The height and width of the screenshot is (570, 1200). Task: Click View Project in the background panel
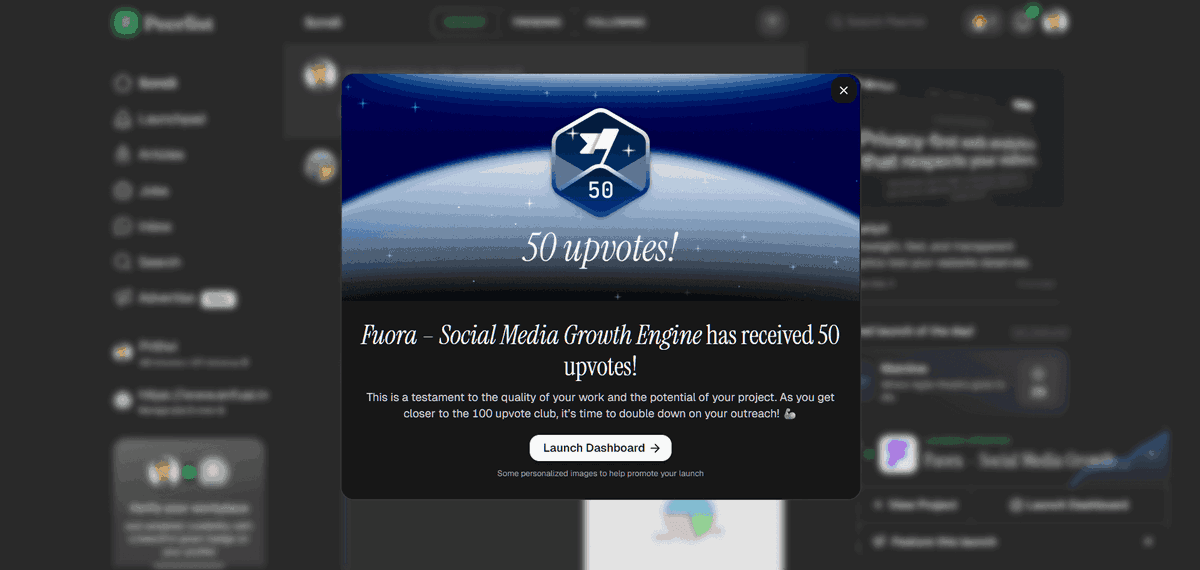(x=914, y=506)
